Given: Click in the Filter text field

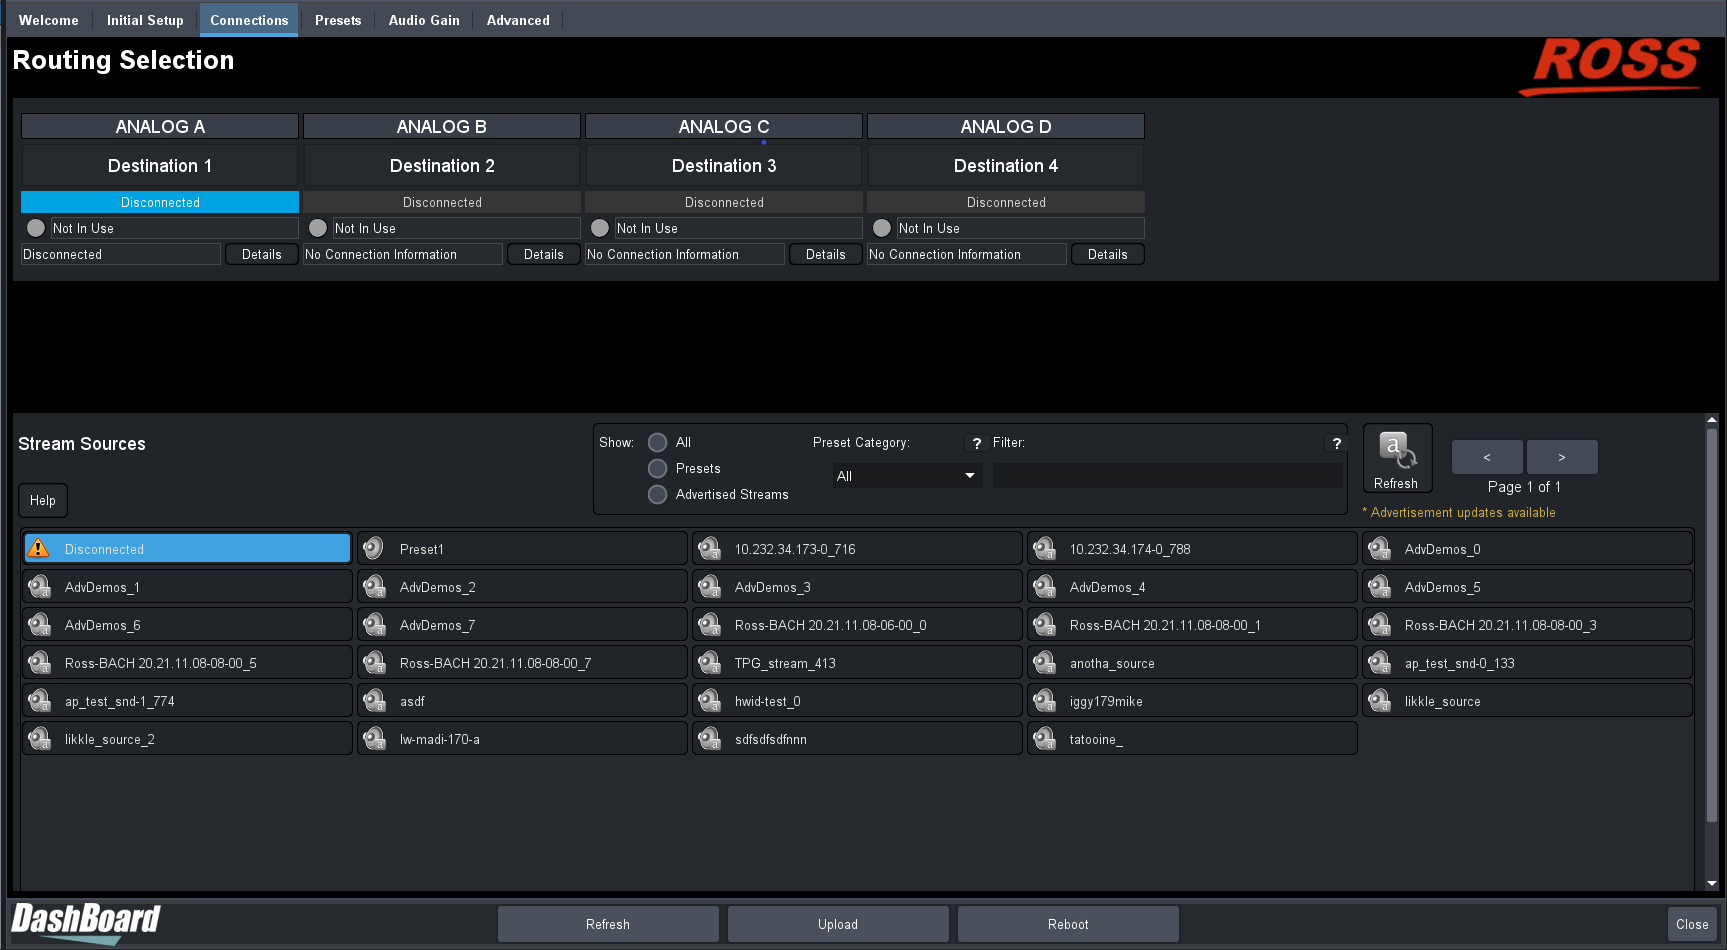Looking at the screenshot, I should (1167, 476).
